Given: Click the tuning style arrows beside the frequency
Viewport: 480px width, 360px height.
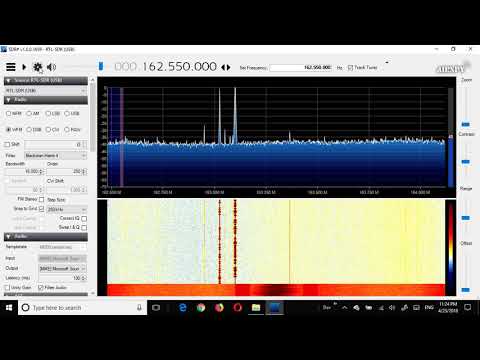Looking at the screenshot, I should click(x=226, y=67).
